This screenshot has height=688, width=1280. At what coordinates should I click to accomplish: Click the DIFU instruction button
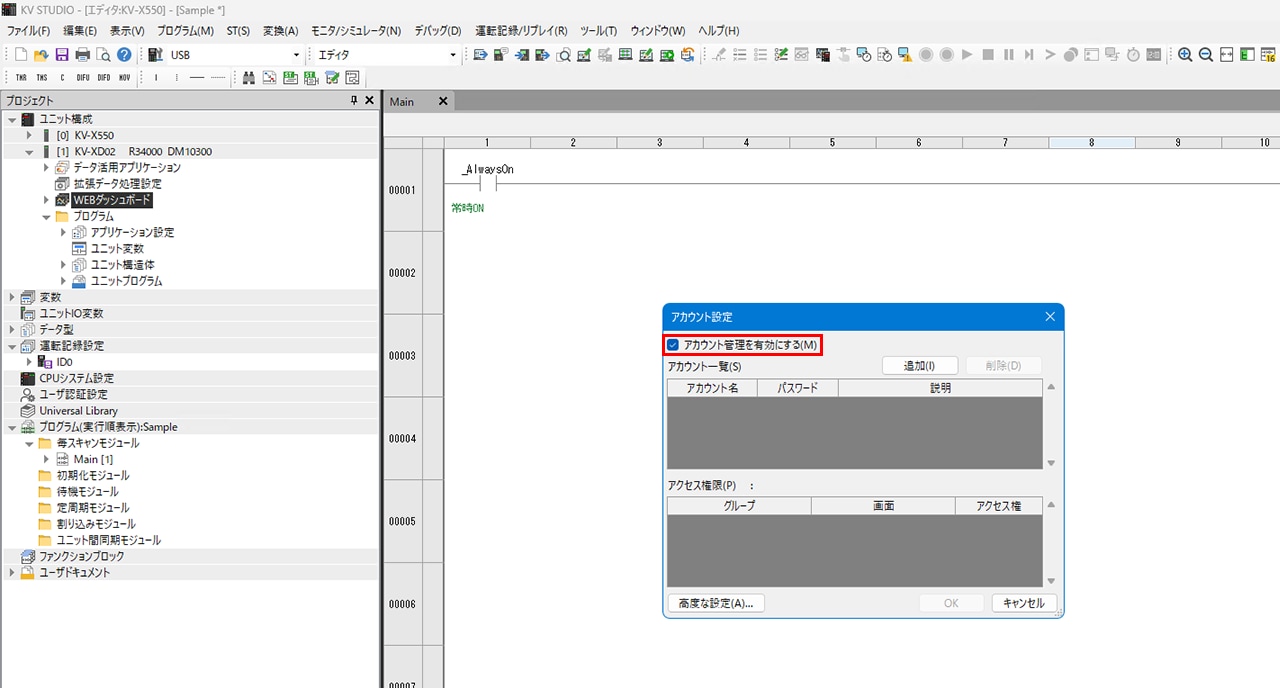(x=83, y=78)
